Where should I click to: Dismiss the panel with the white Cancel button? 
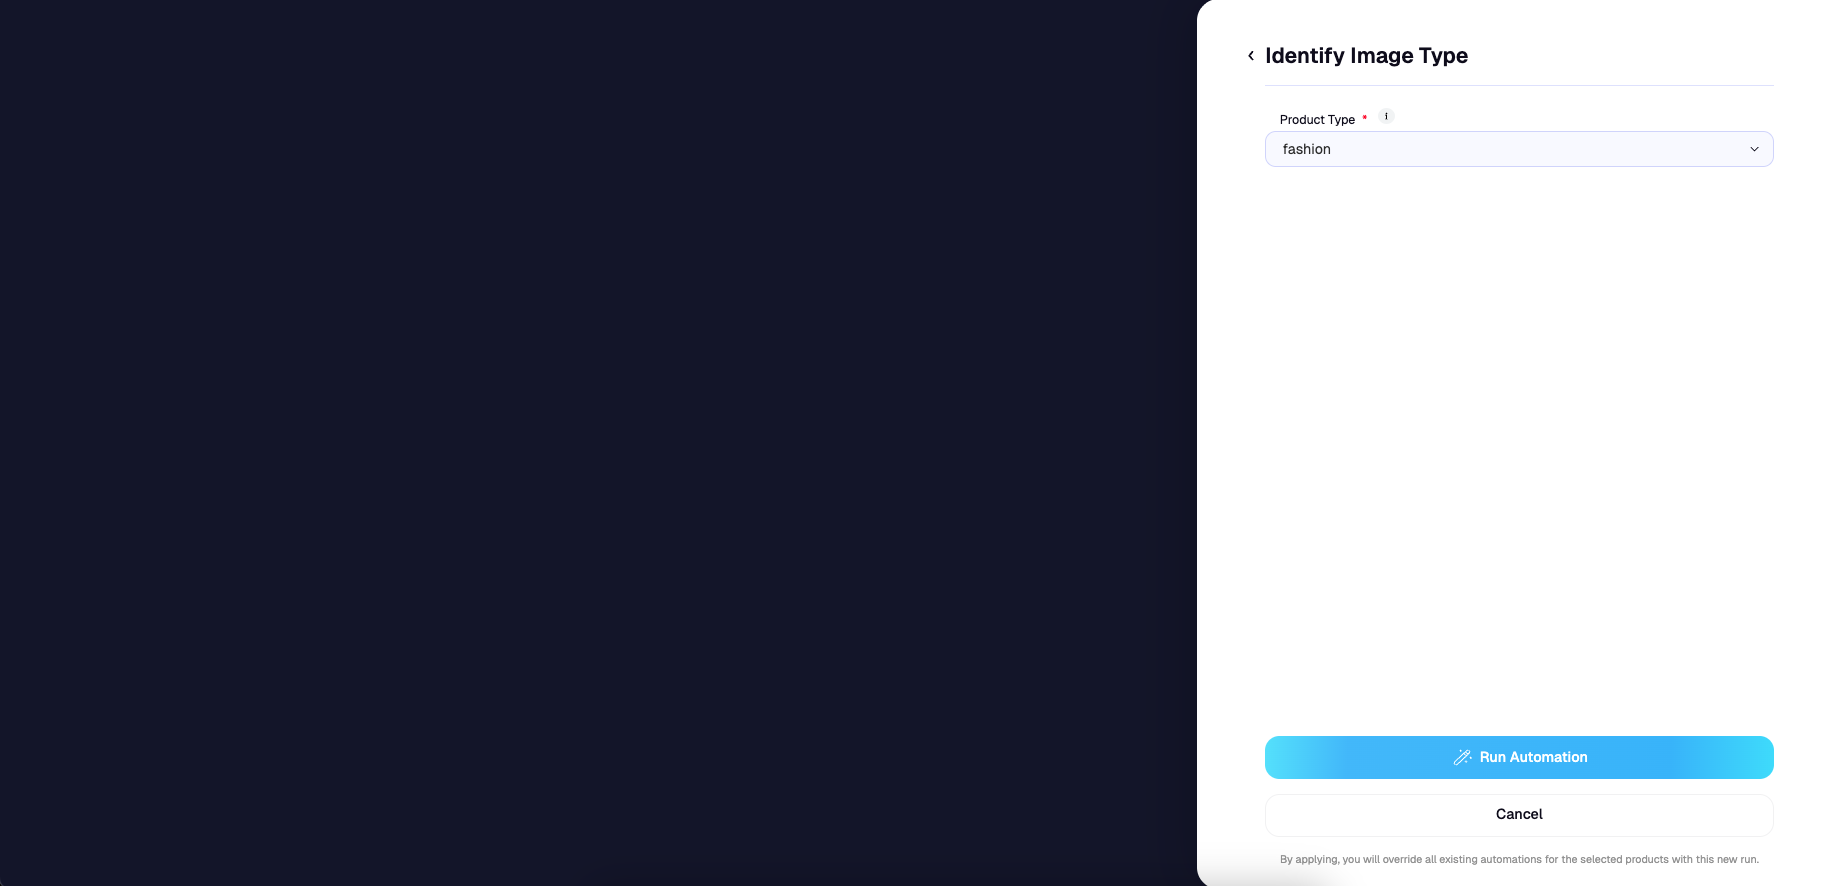point(1519,814)
